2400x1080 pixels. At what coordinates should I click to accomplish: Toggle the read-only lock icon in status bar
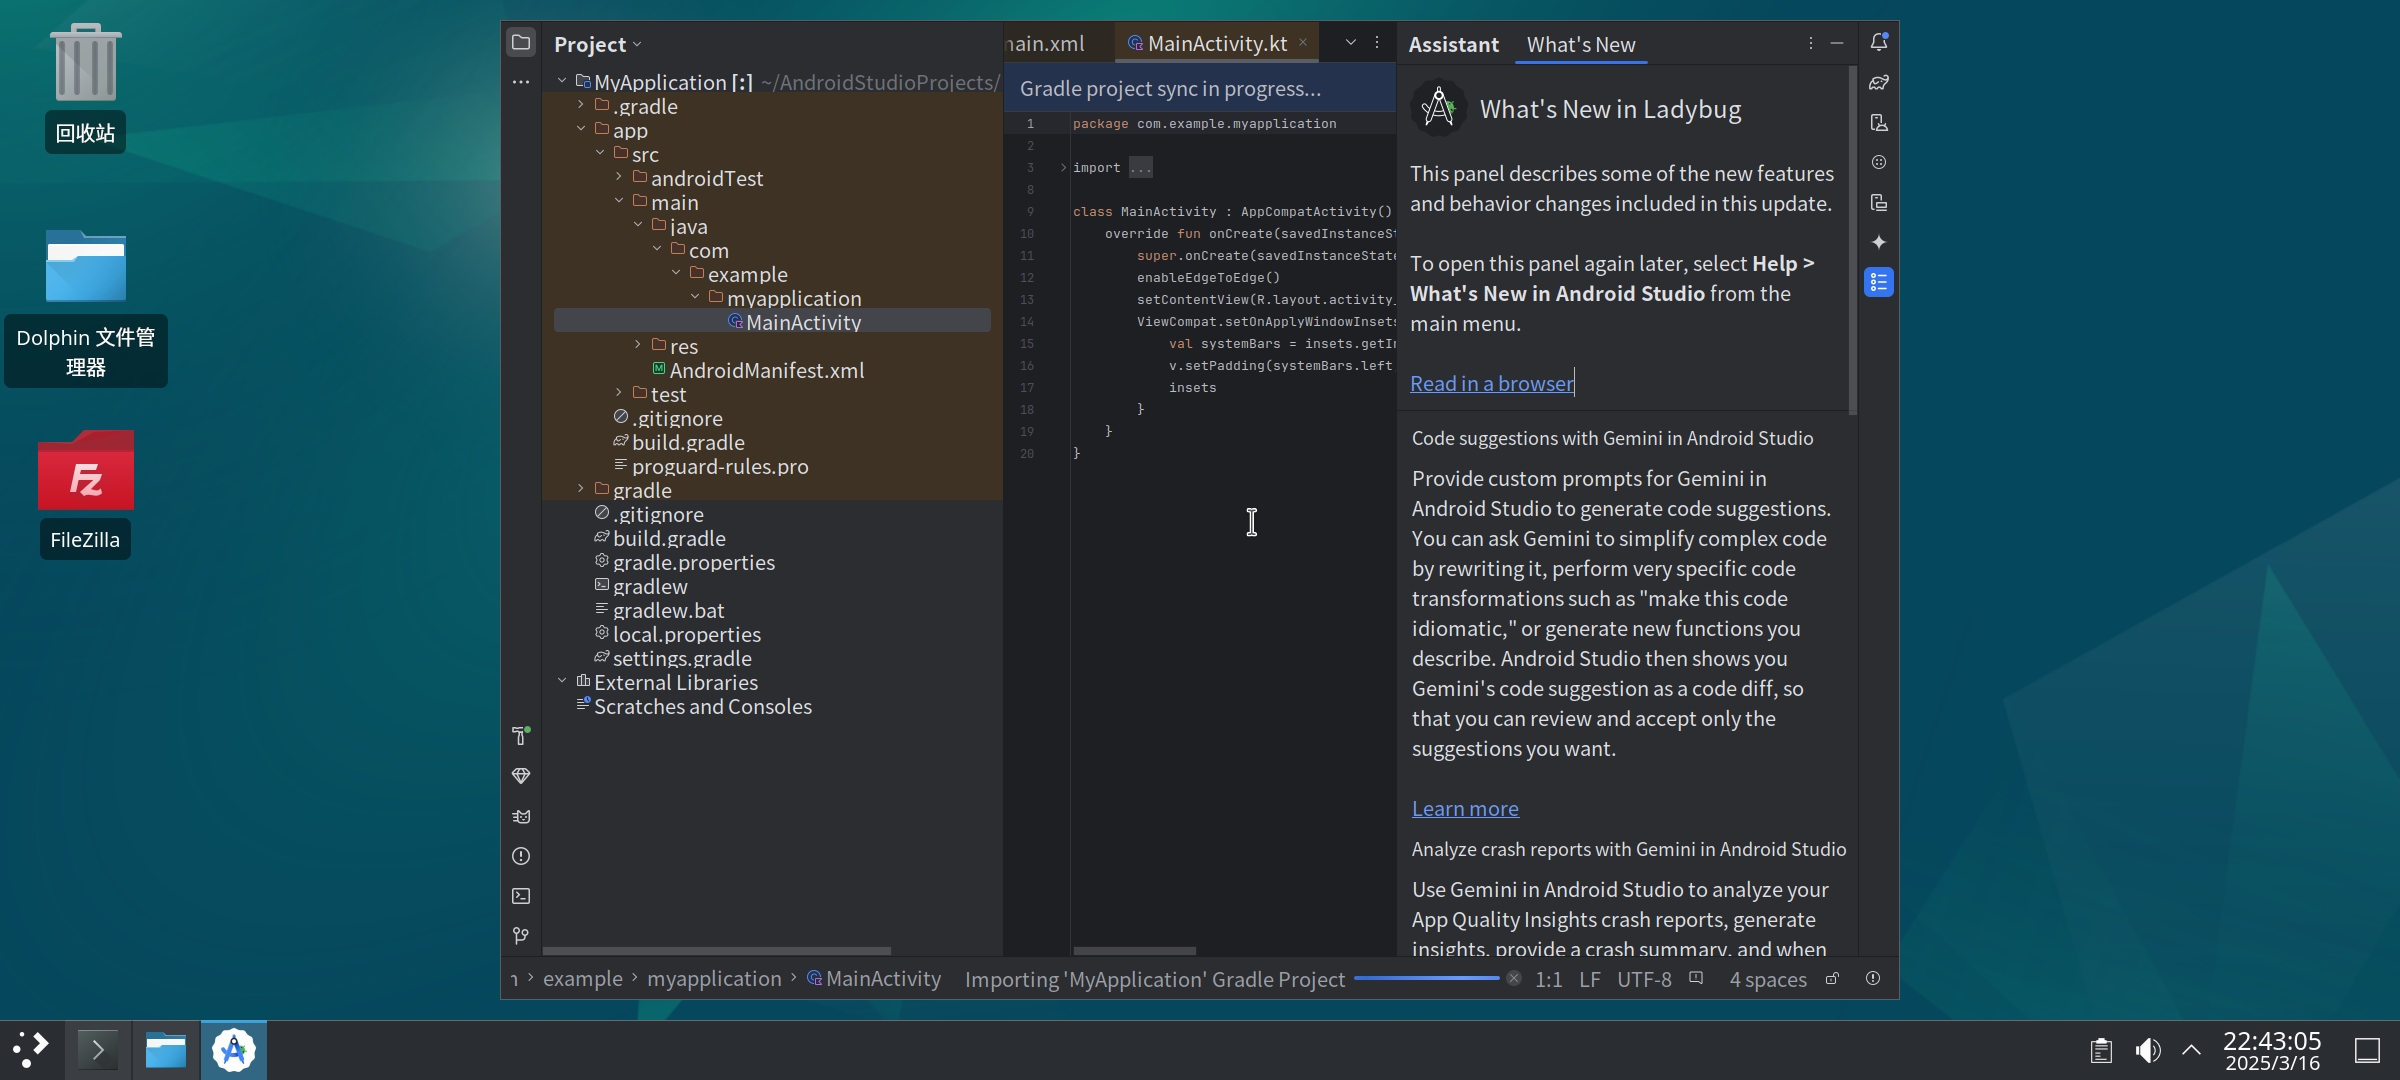[1832, 979]
